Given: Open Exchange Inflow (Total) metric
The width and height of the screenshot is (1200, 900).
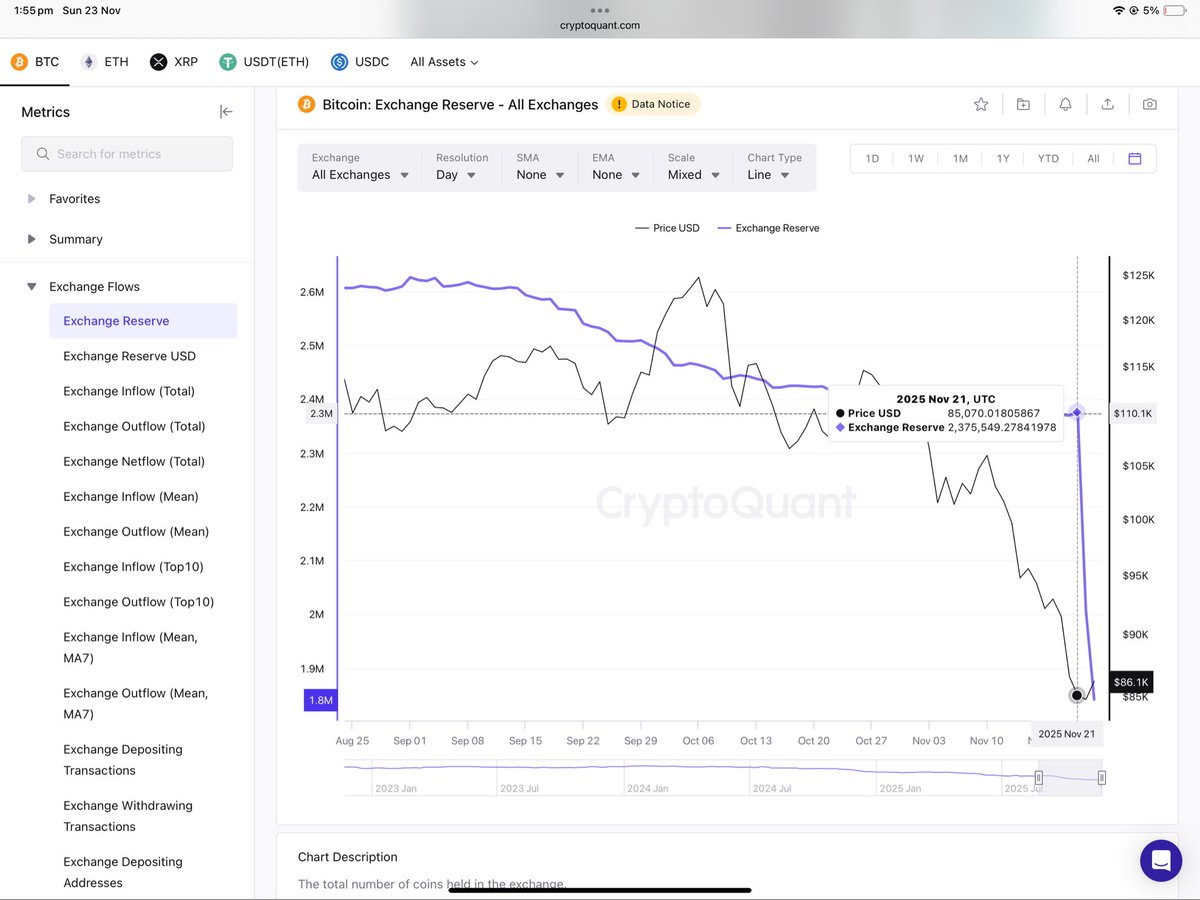Looking at the screenshot, I should coord(129,391).
